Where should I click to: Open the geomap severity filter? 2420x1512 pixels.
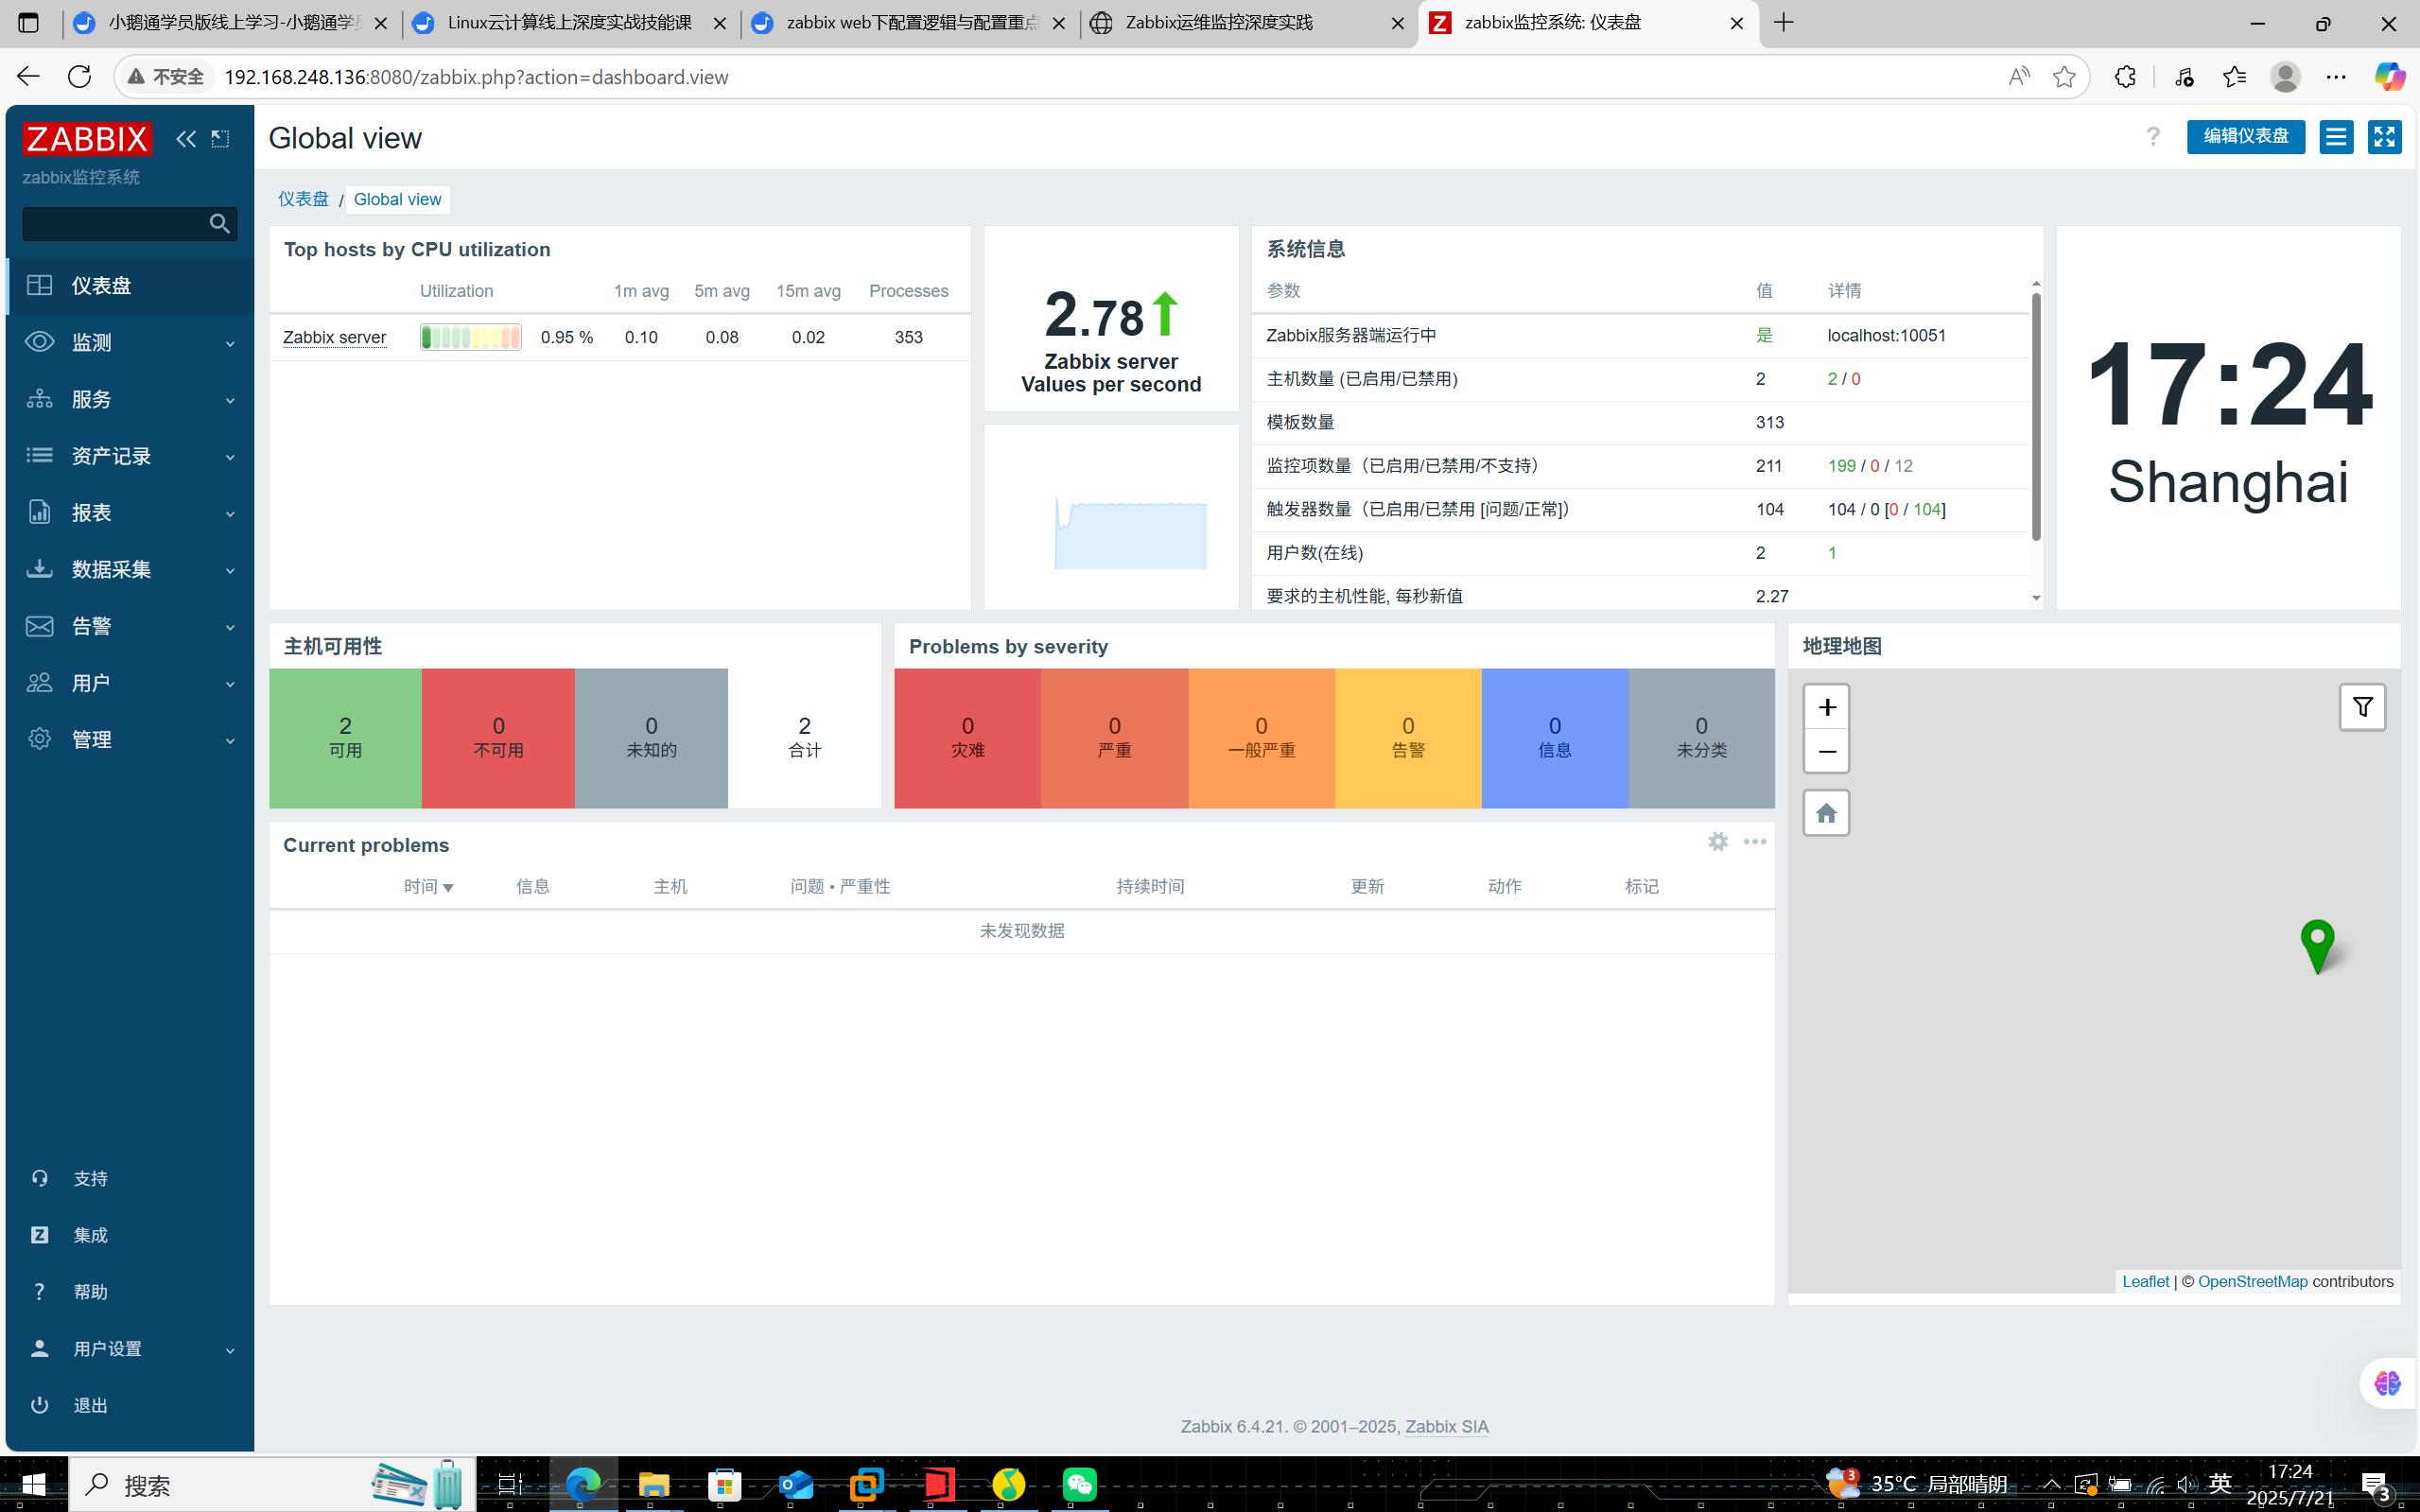point(2363,708)
